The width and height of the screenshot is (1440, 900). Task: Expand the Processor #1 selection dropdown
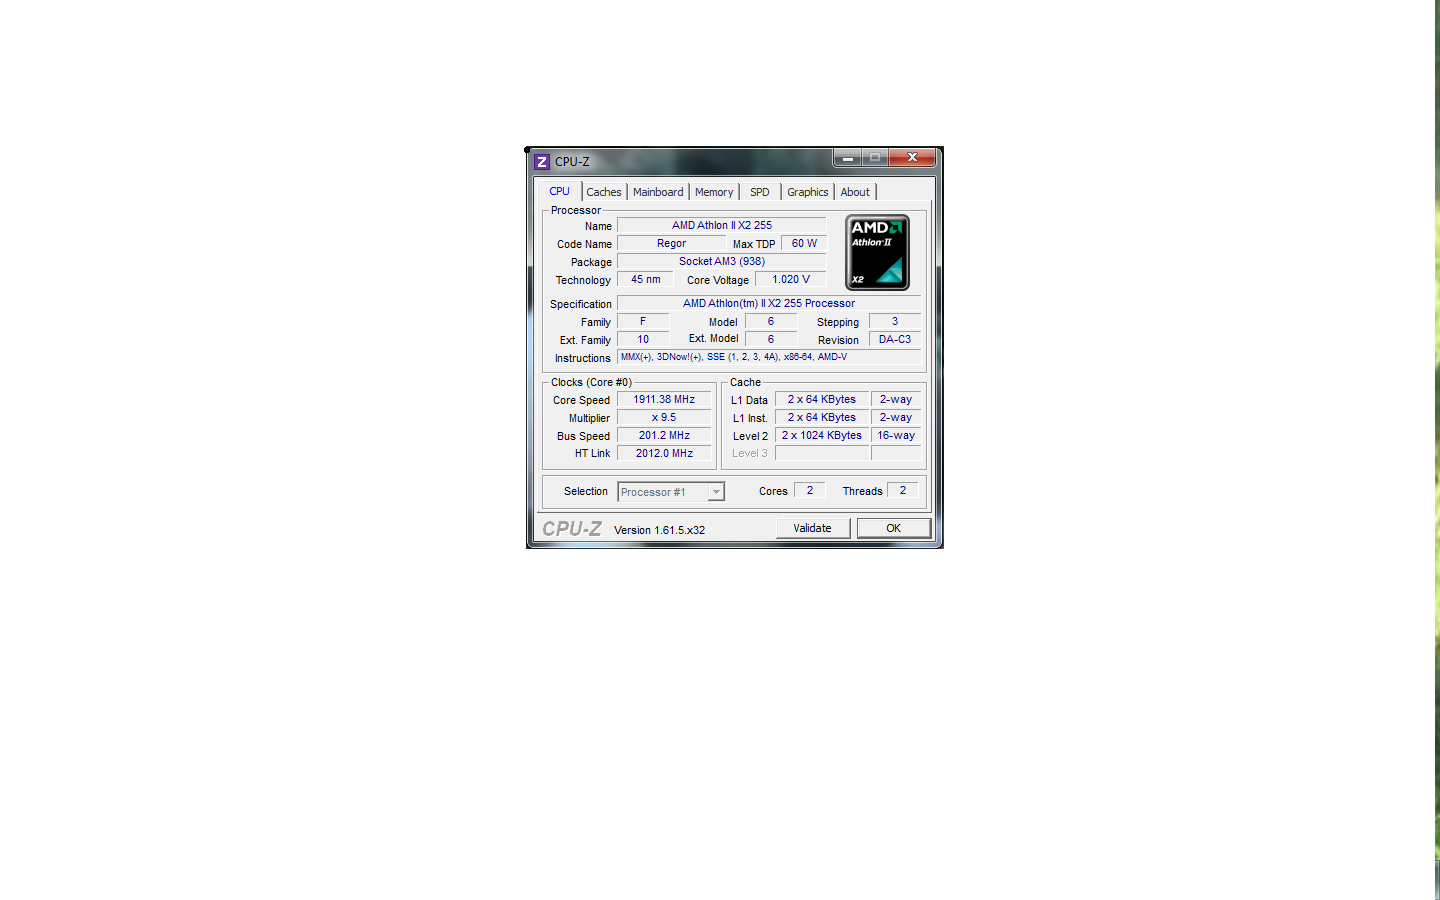(x=716, y=492)
